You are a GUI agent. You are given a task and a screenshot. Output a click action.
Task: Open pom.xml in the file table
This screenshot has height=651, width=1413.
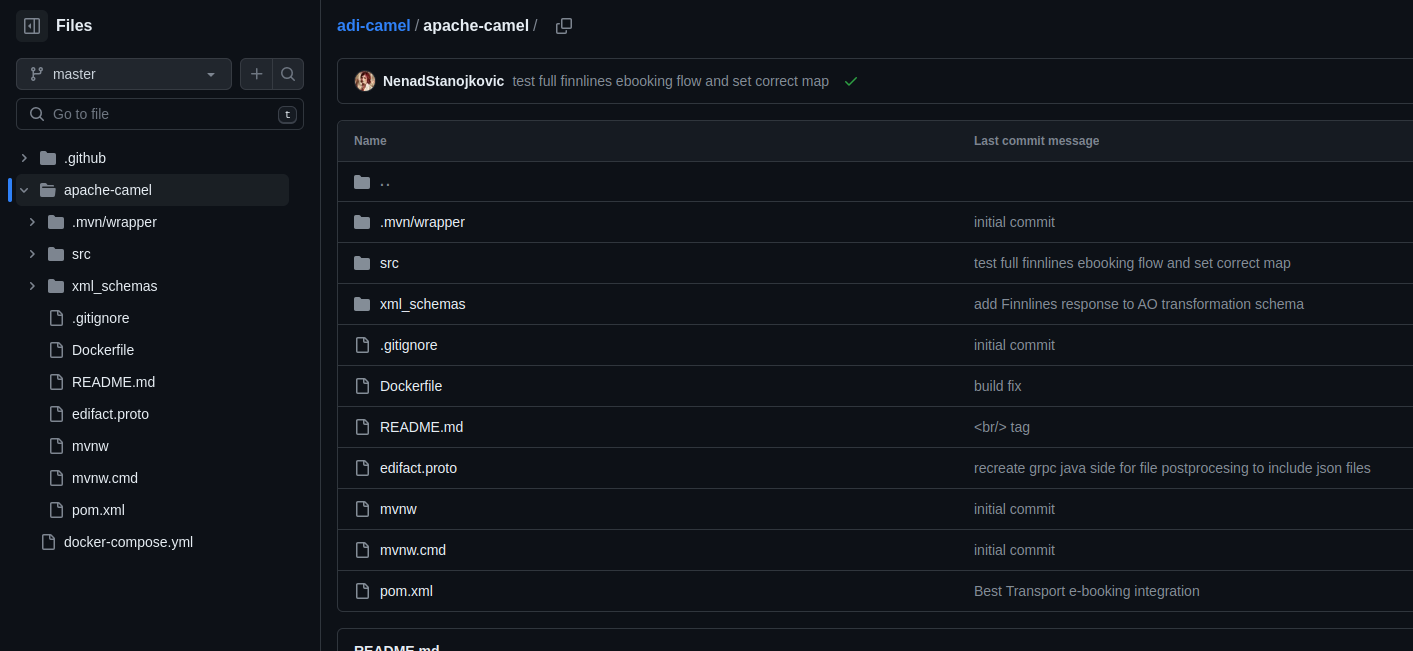click(406, 591)
